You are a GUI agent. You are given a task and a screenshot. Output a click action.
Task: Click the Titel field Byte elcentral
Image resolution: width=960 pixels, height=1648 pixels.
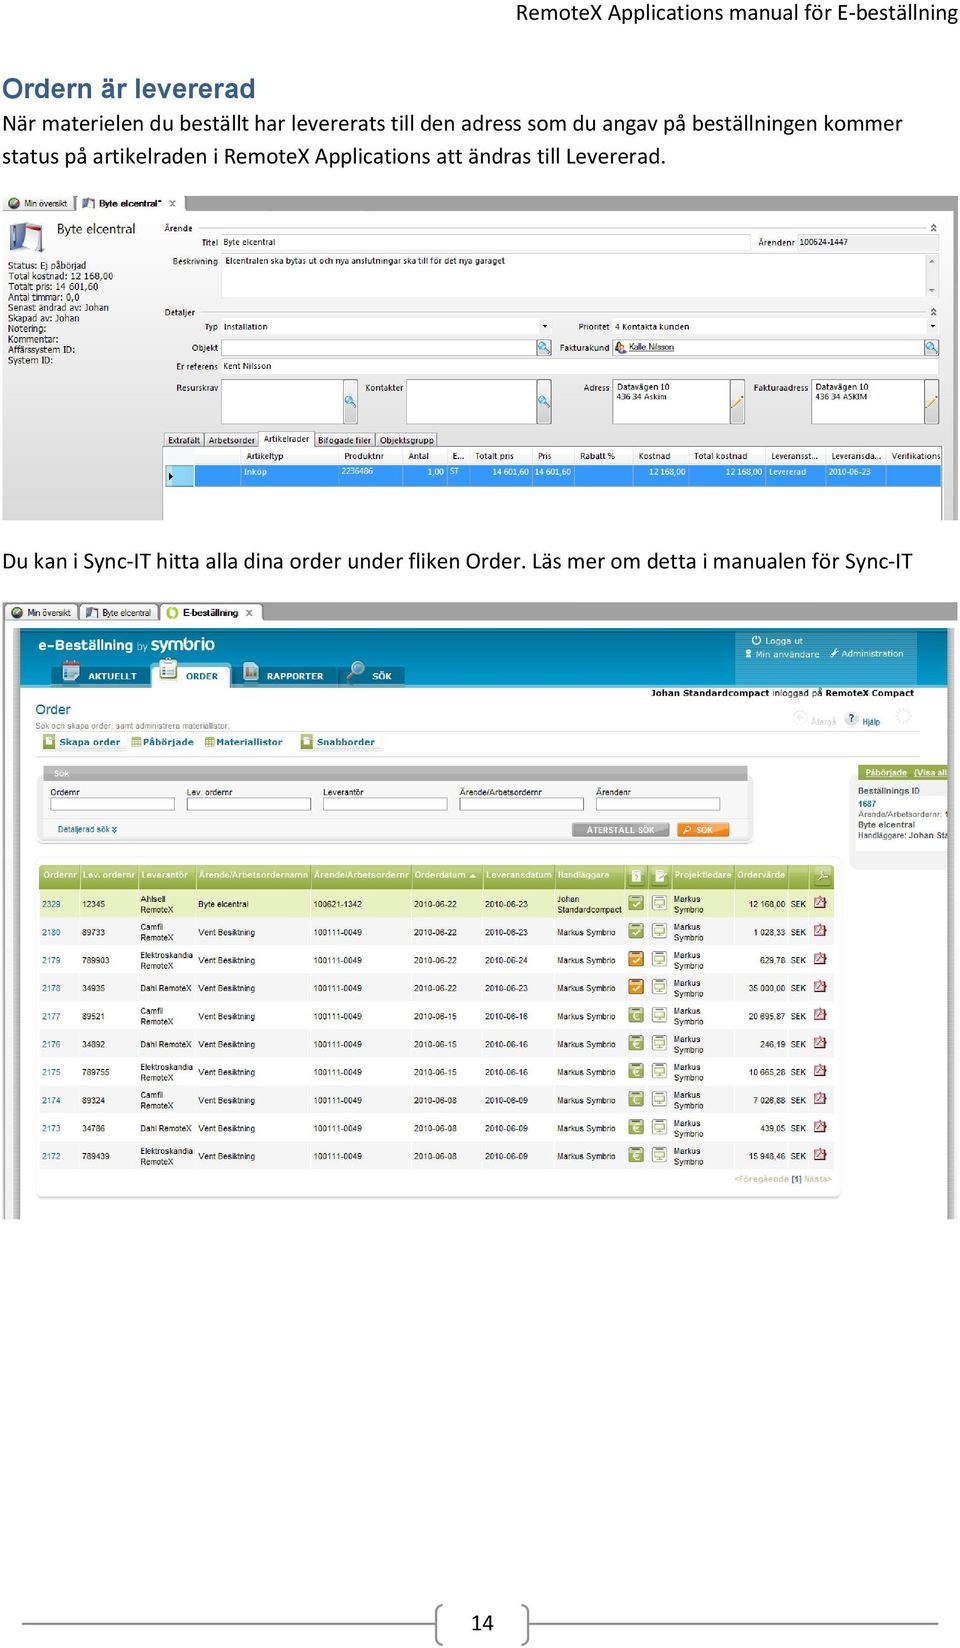click(x=485, y=242)
